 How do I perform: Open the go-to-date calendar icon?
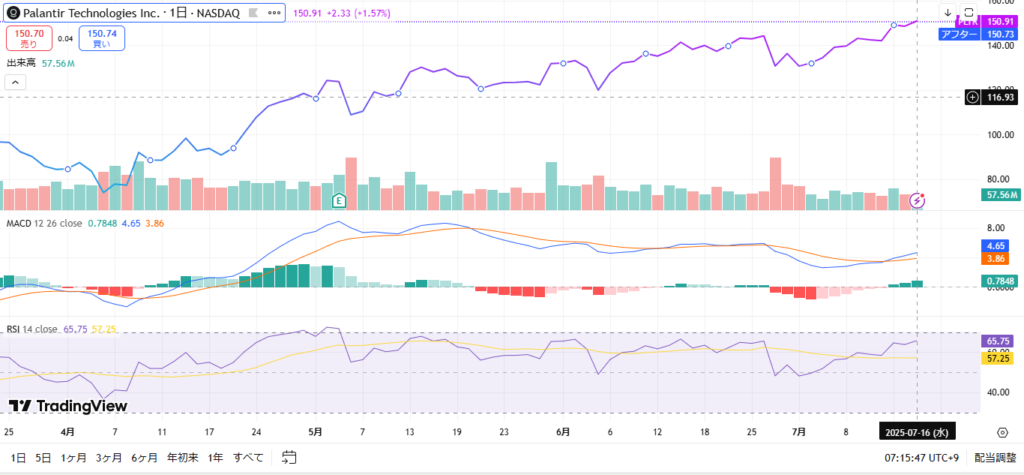pyautogui.click(x=289, y=457)
